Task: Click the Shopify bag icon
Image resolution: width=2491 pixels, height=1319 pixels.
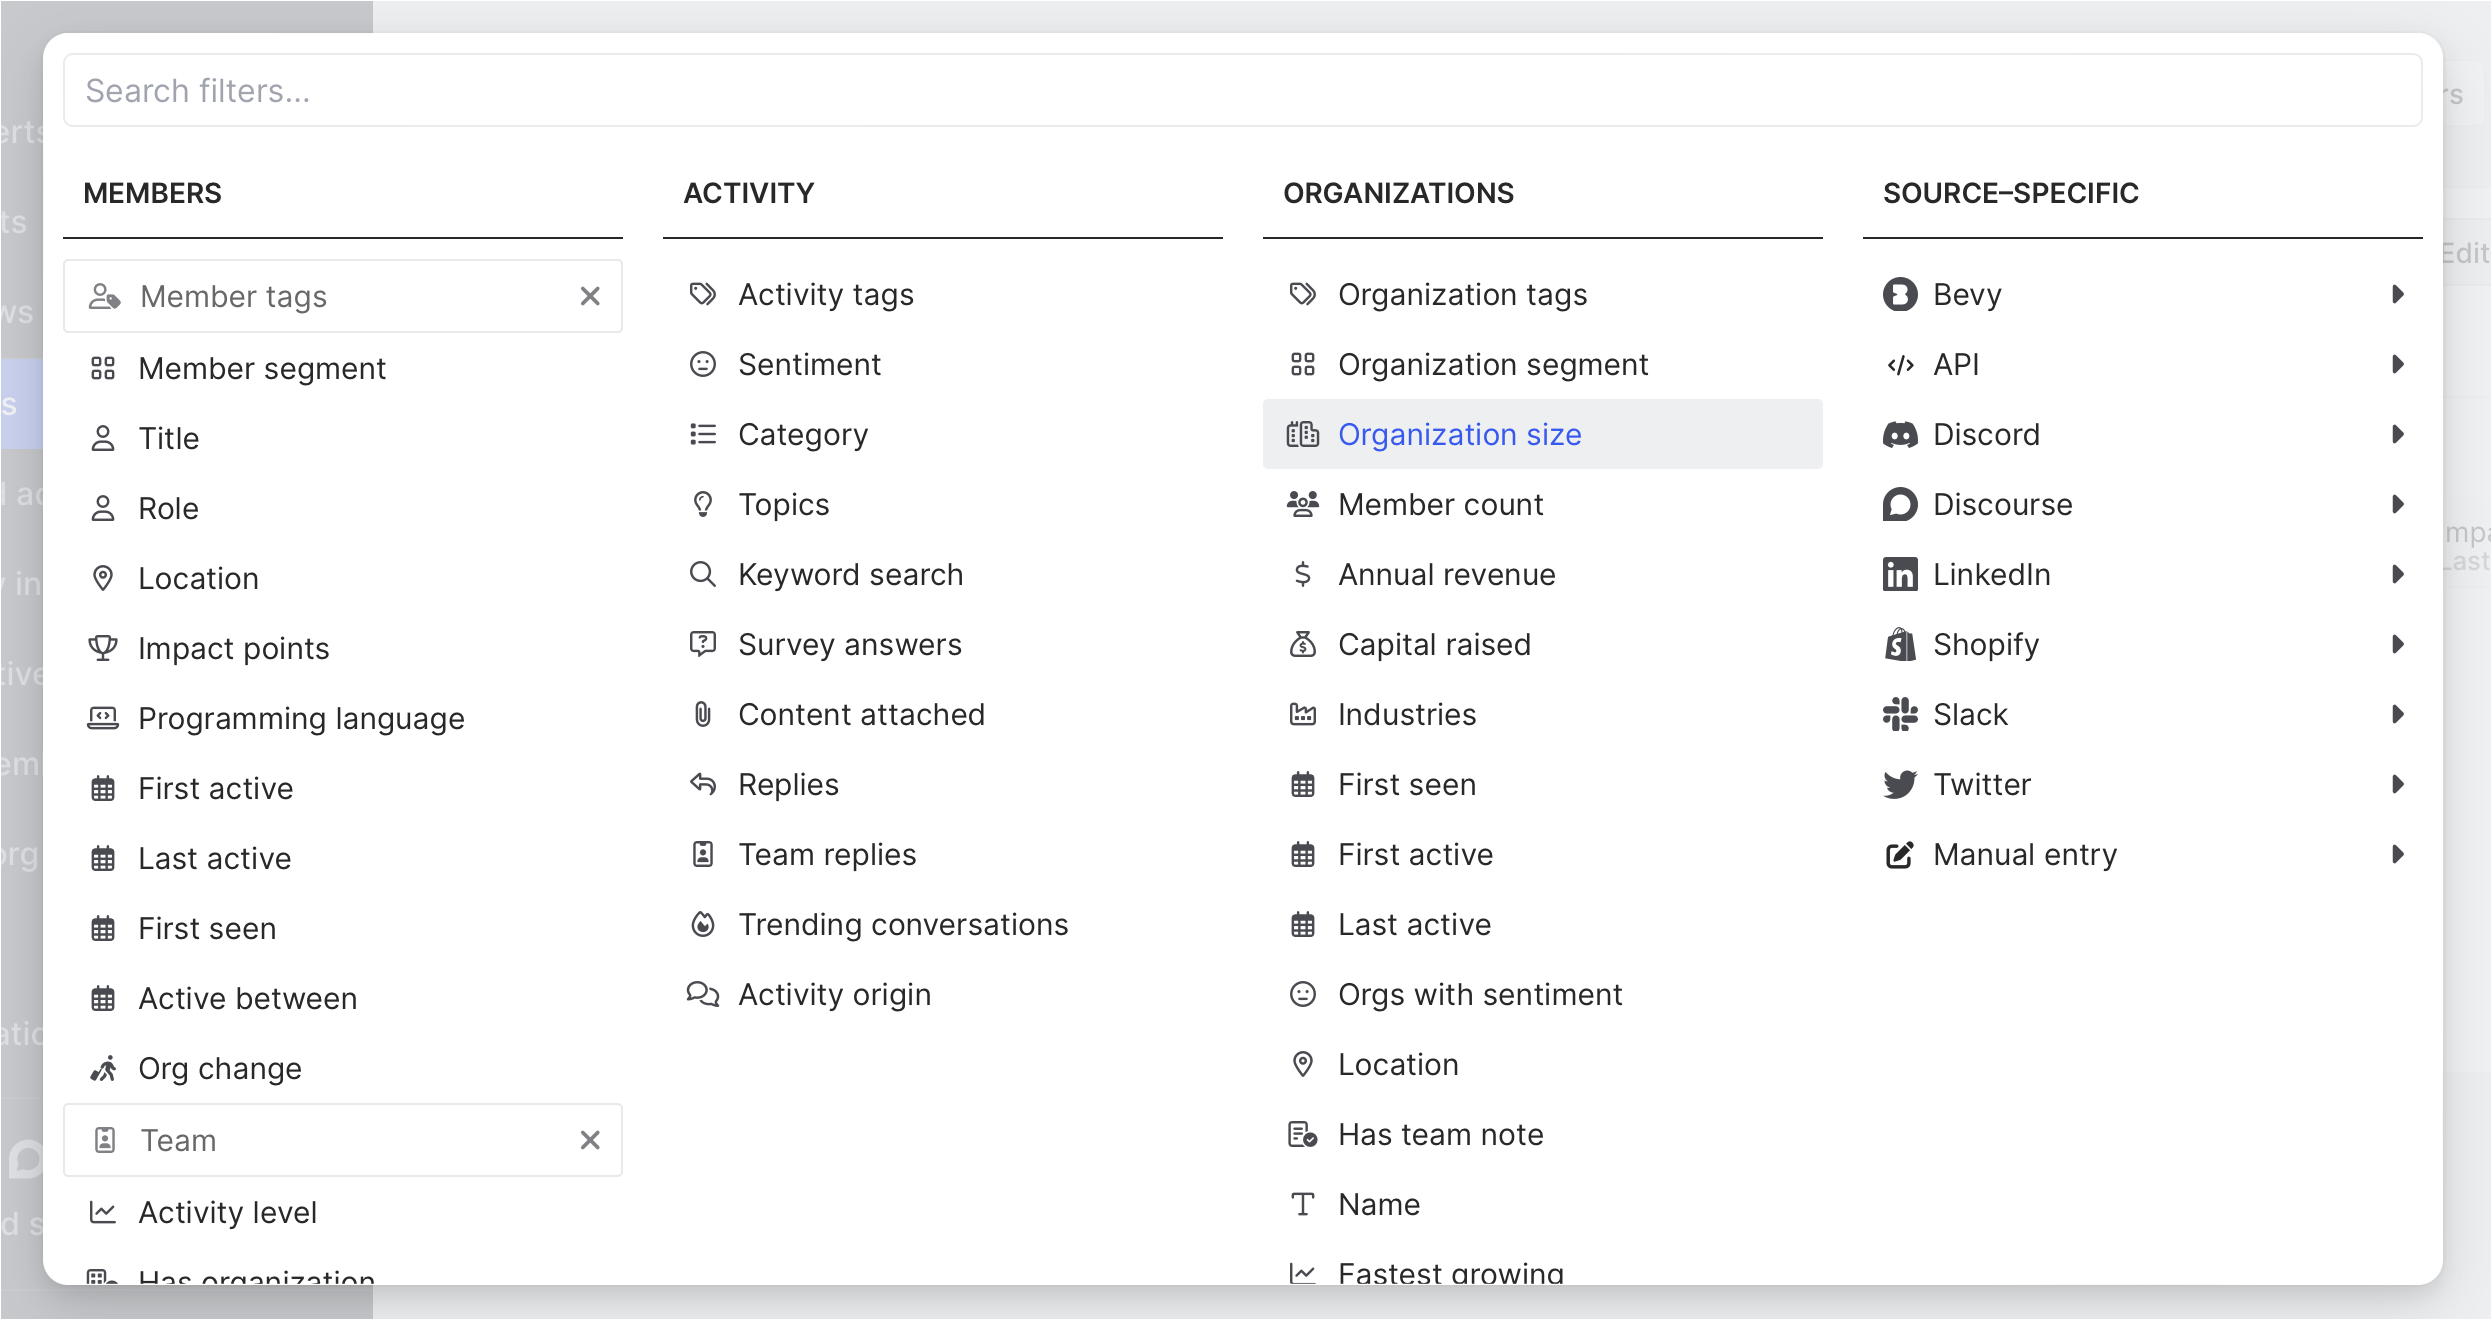Action: coord(1899,645)
